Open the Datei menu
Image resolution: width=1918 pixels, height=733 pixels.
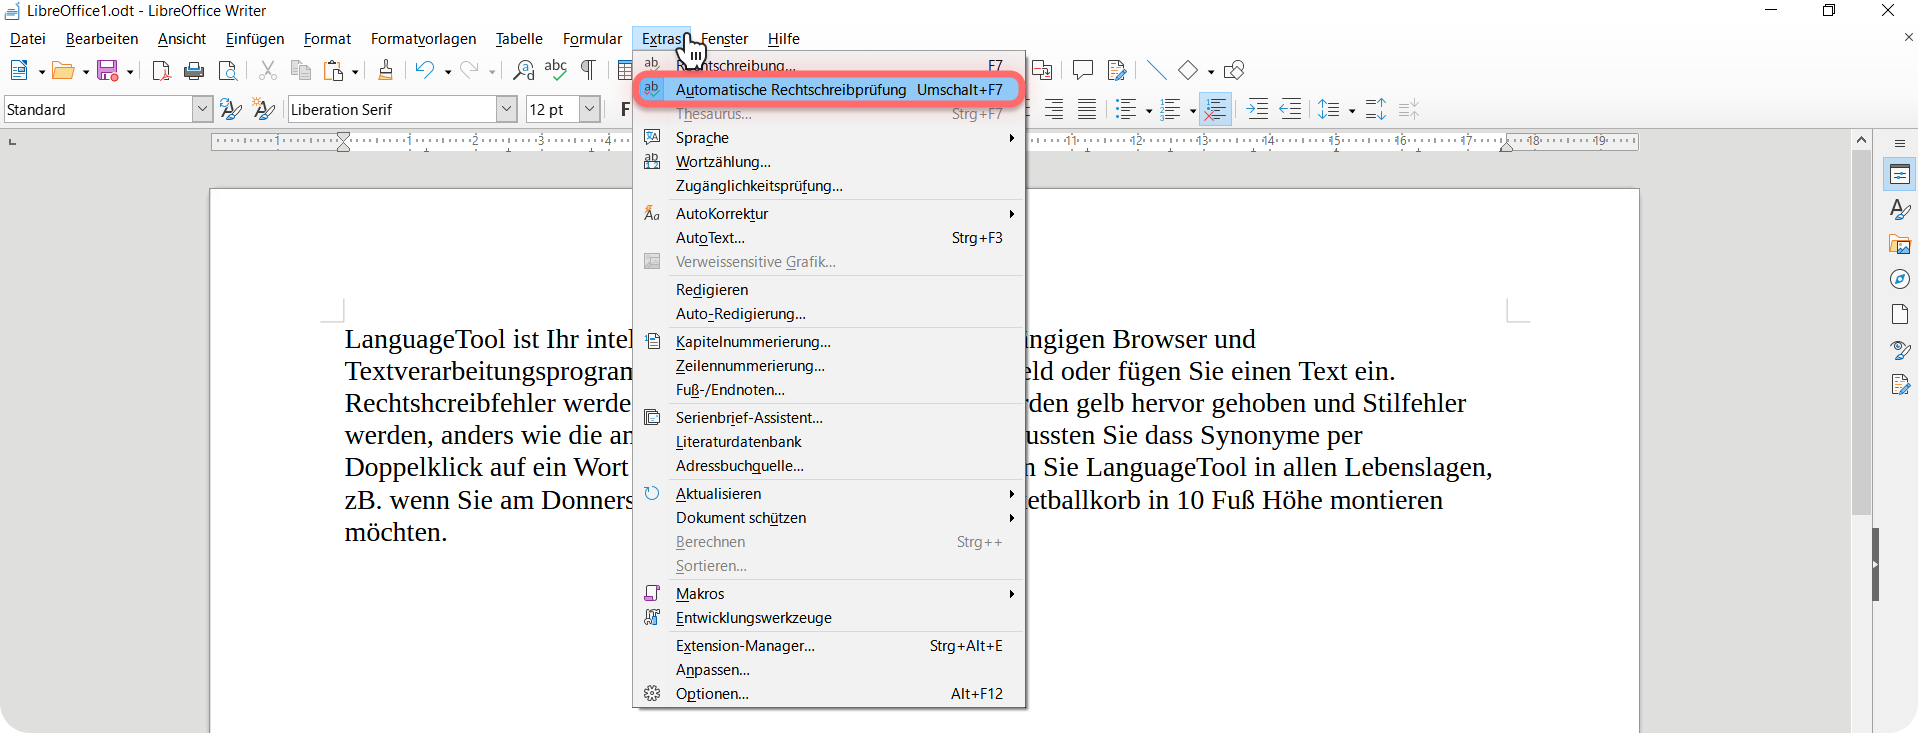(28, 39)
